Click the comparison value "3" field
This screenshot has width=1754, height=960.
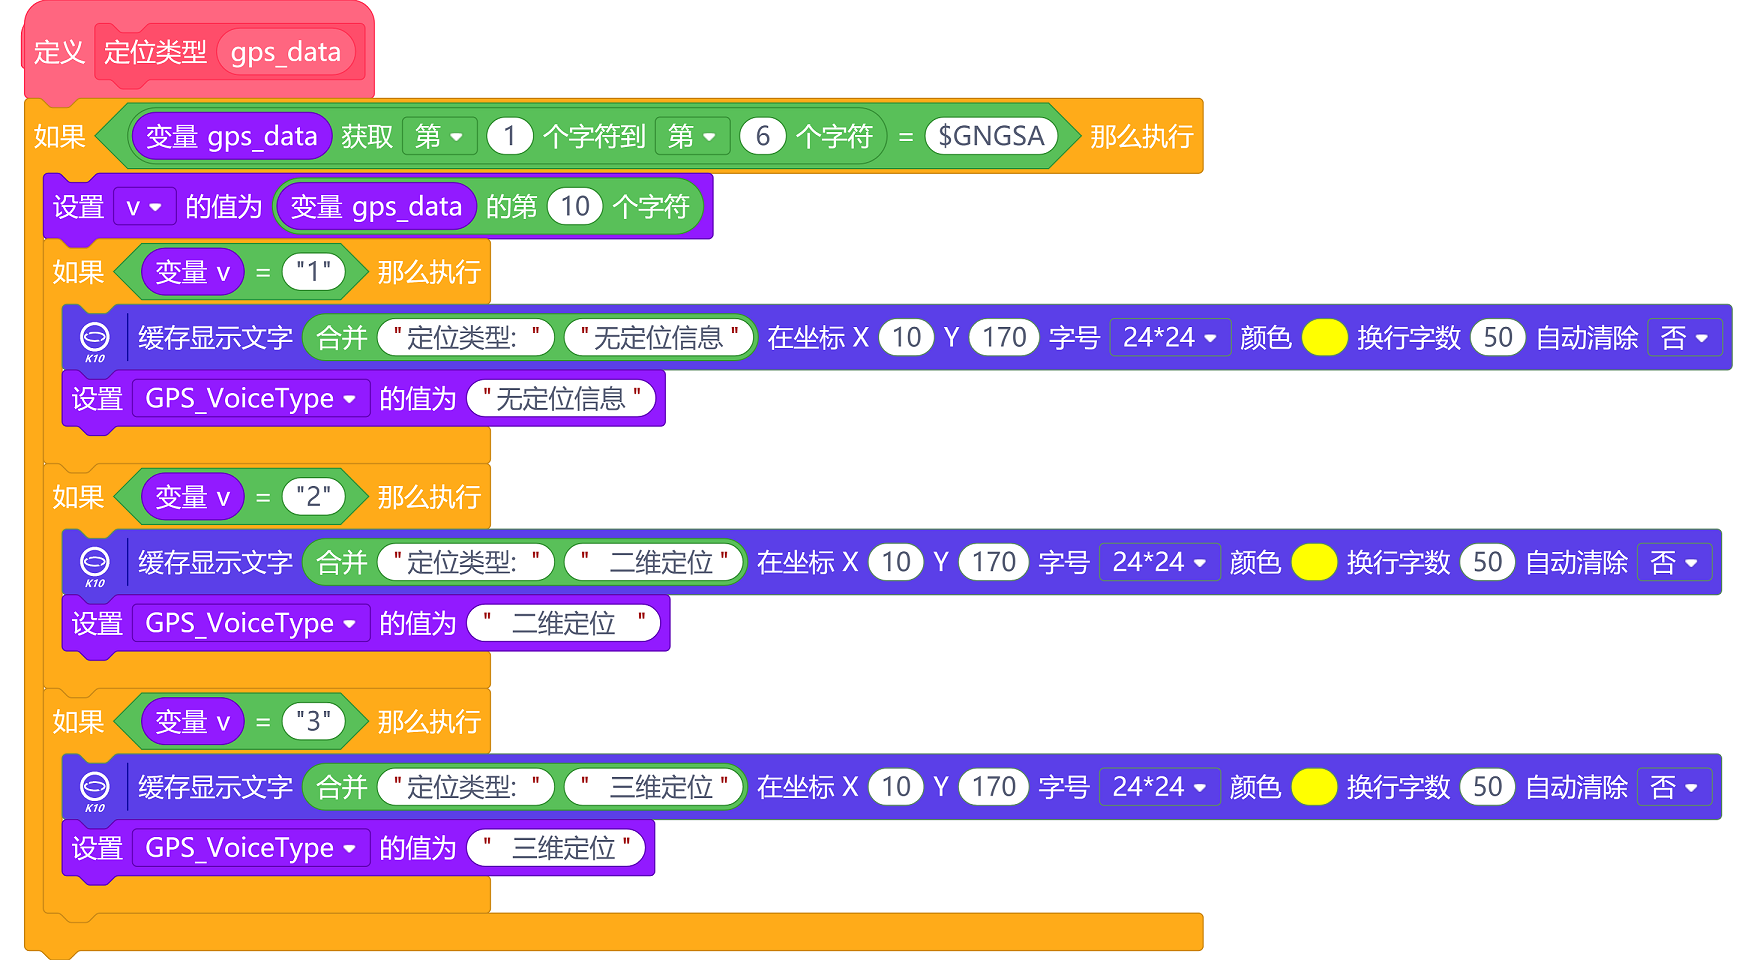click(x=313, y=722)
